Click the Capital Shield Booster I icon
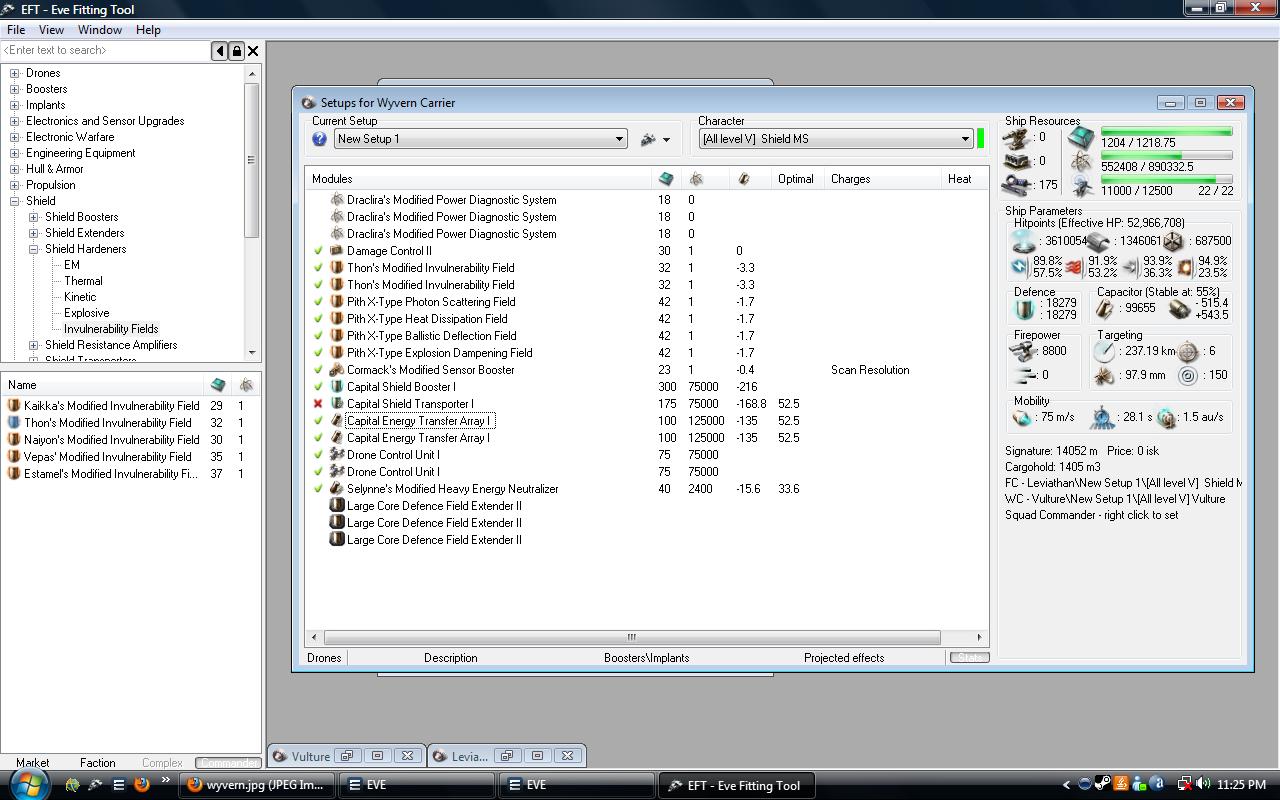Screen dimensions: 1280x800 [x=337, y=387]
